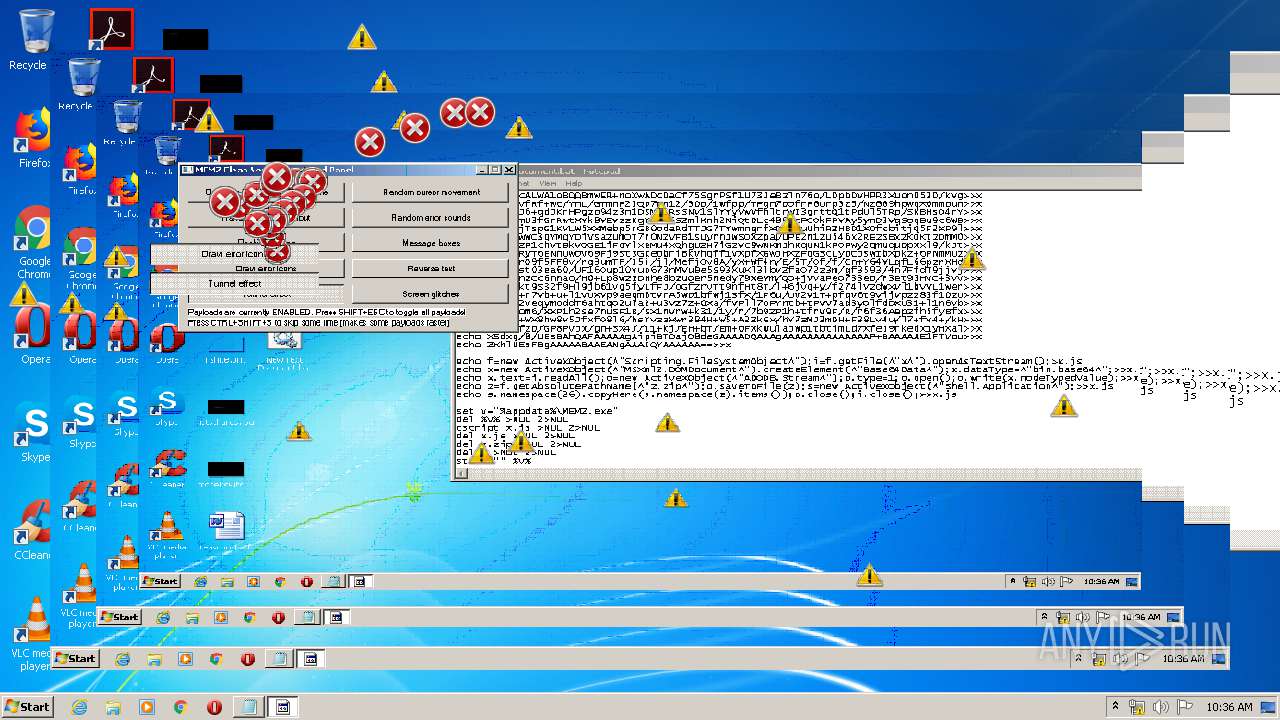Launch the outermost CCleaner desktop shortcut
1280x720 pixels.
(x=33, y=530)
